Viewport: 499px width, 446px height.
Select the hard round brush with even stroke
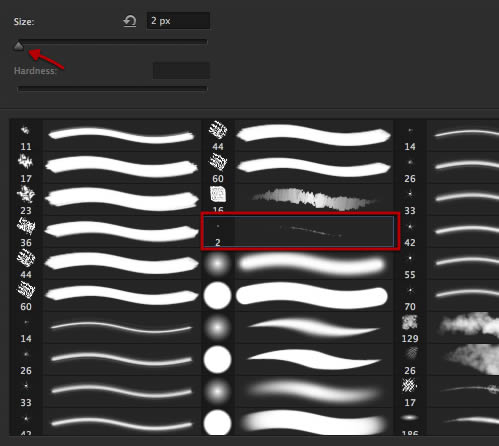(x=298, y=296)
